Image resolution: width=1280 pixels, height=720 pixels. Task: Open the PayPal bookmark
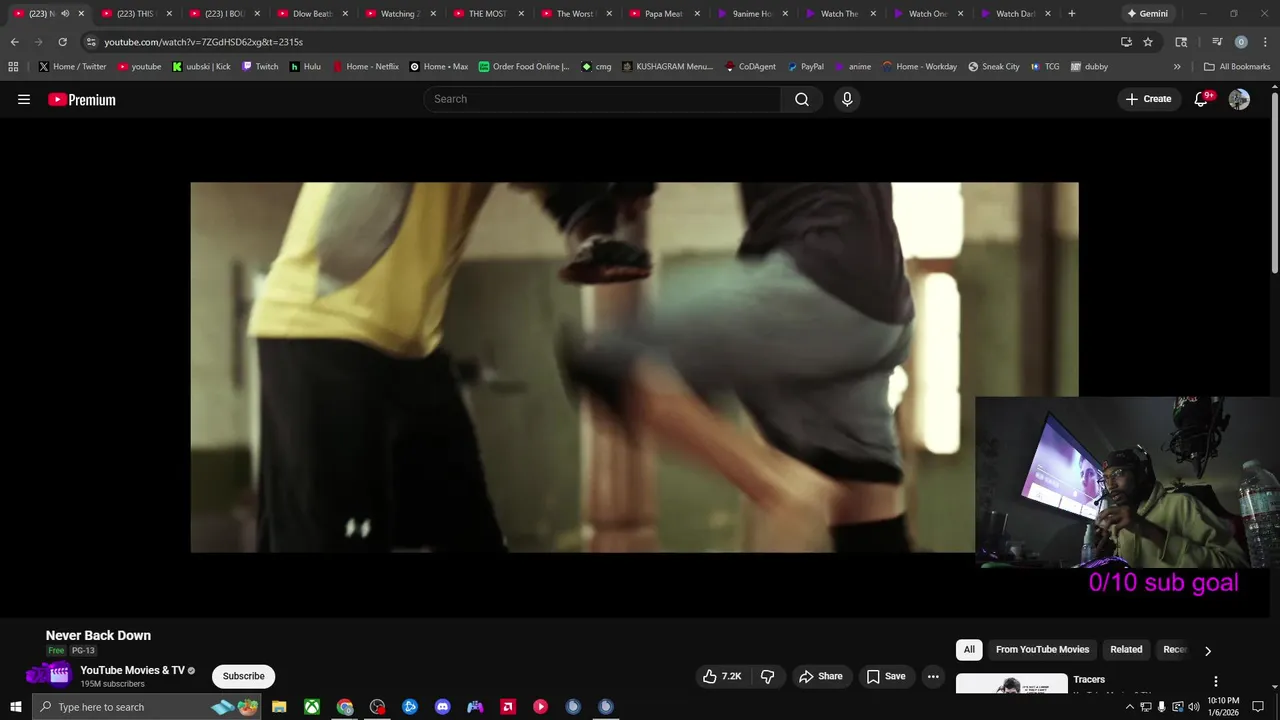coord(805,66)
